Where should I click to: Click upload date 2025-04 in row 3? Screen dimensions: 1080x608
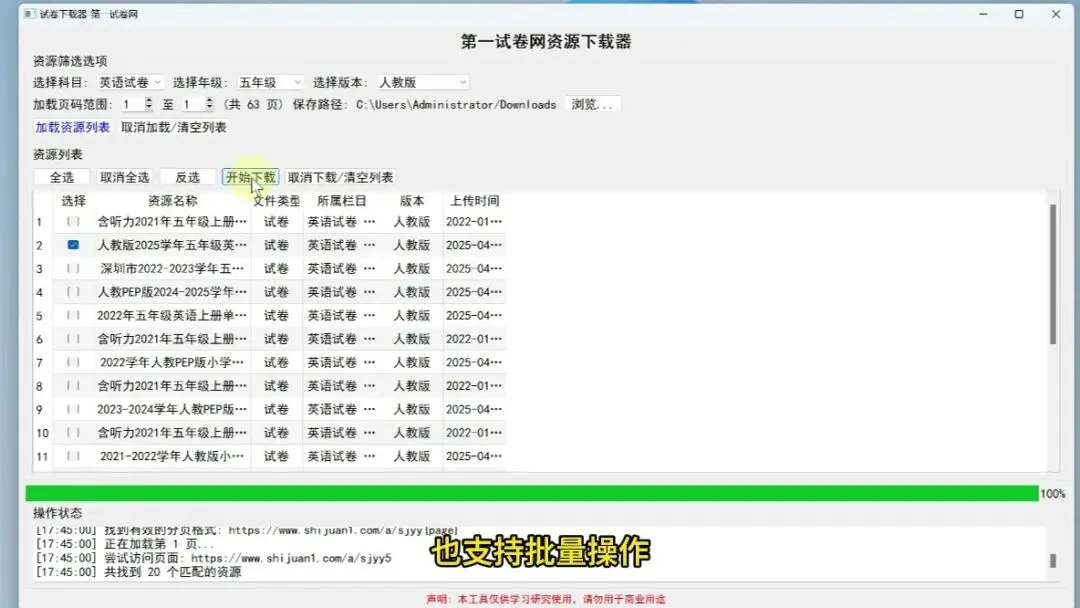click(x=474, y=269)
